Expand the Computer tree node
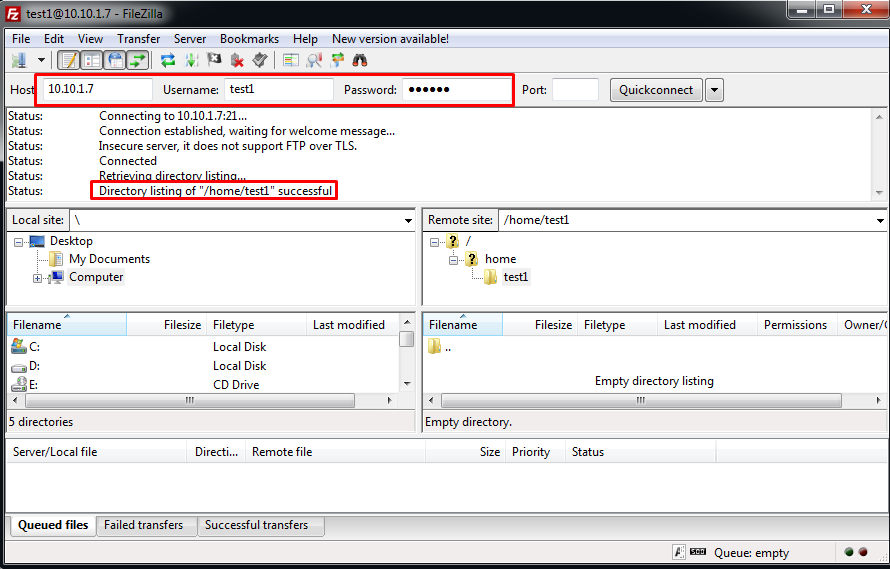The image size is (890, 569). coord(37,278)
